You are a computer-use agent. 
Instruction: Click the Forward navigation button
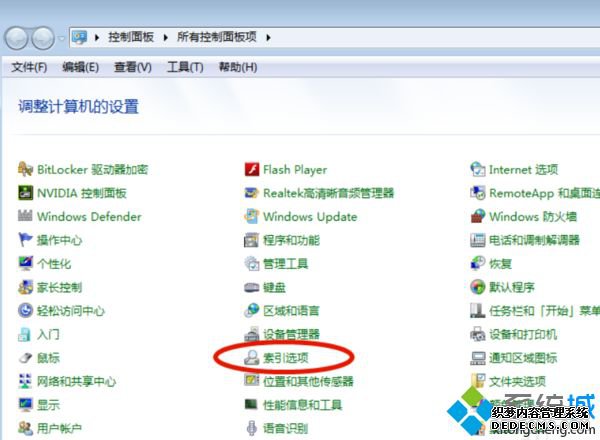[x=42, y=38]
